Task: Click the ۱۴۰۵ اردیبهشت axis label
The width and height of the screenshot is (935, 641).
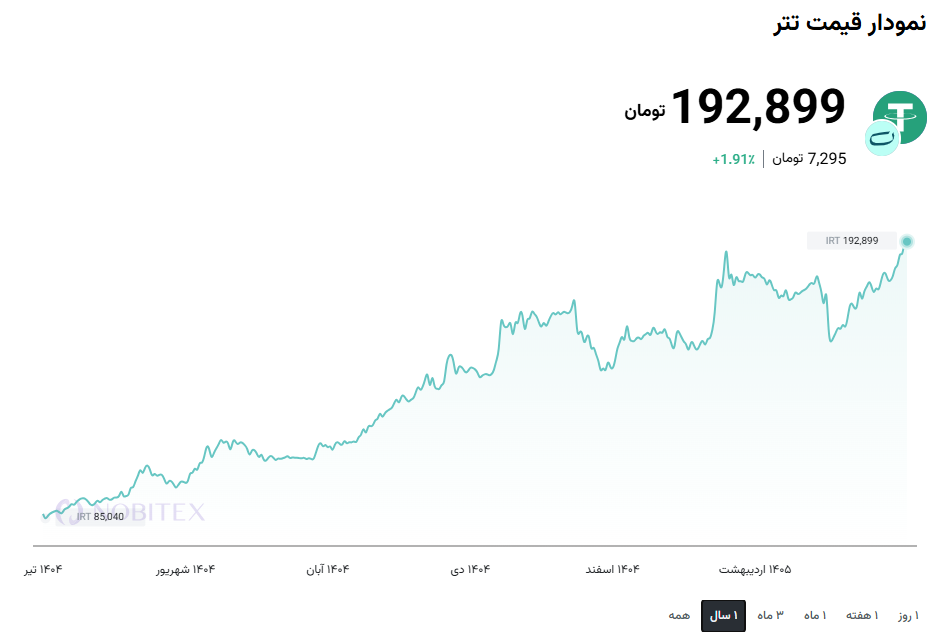Action: point(755,569)
